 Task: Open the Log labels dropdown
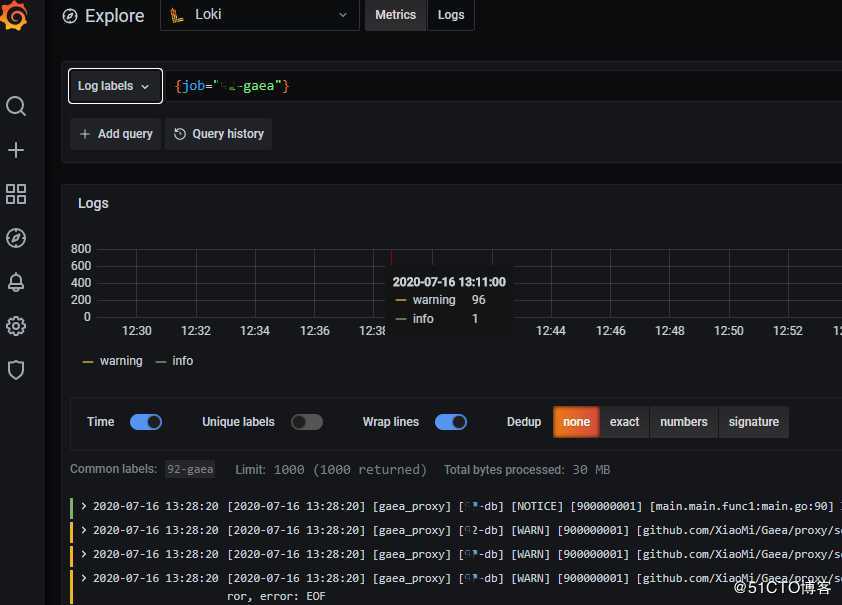(x=115, y=86)
